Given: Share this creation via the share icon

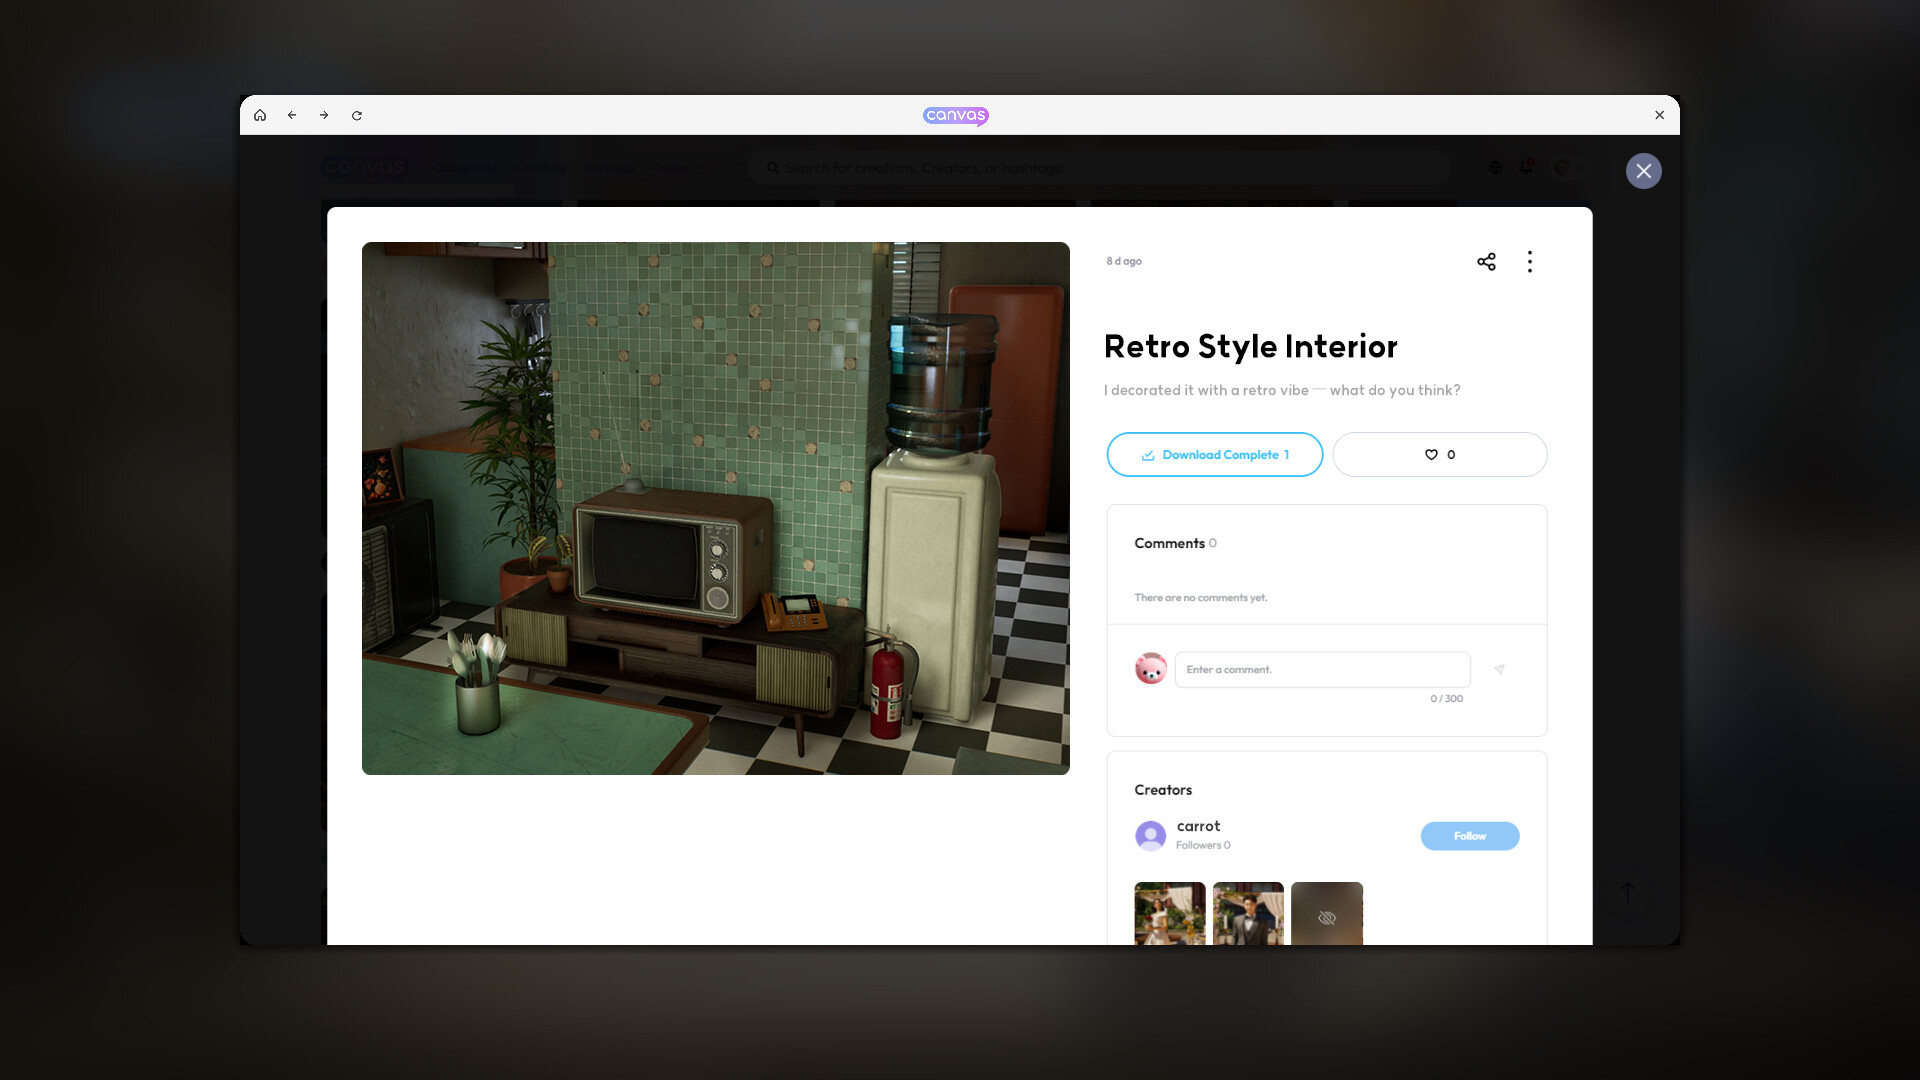Looking at the screenshot, I should point(1486,261).
